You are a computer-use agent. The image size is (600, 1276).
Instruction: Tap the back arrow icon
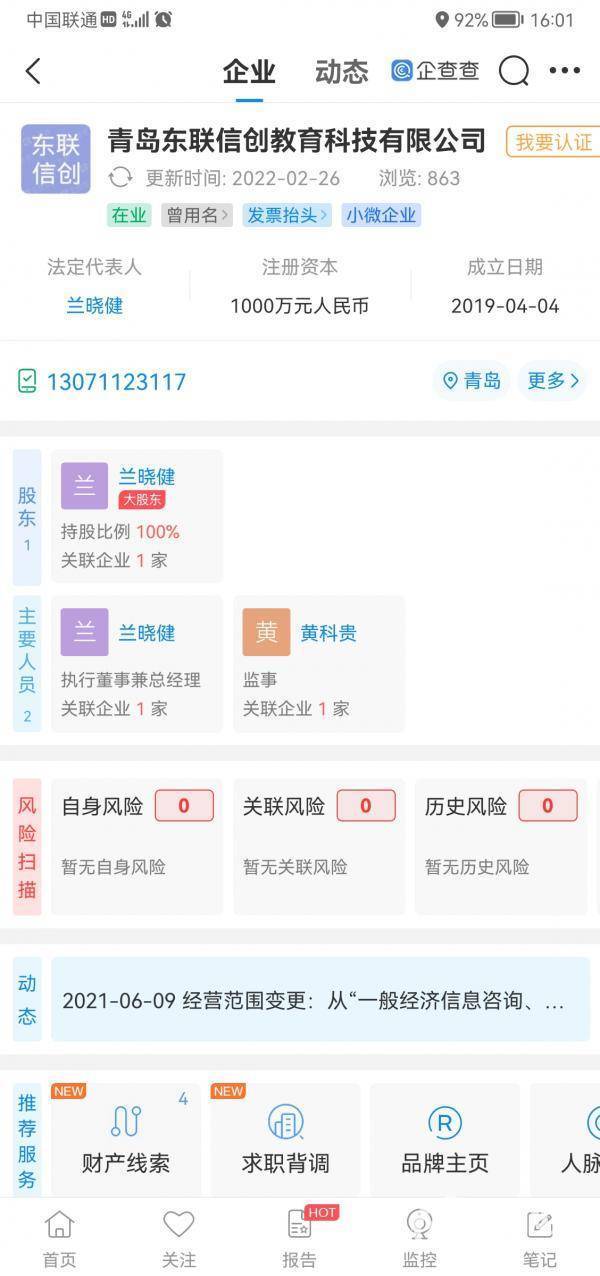(33, 71)
